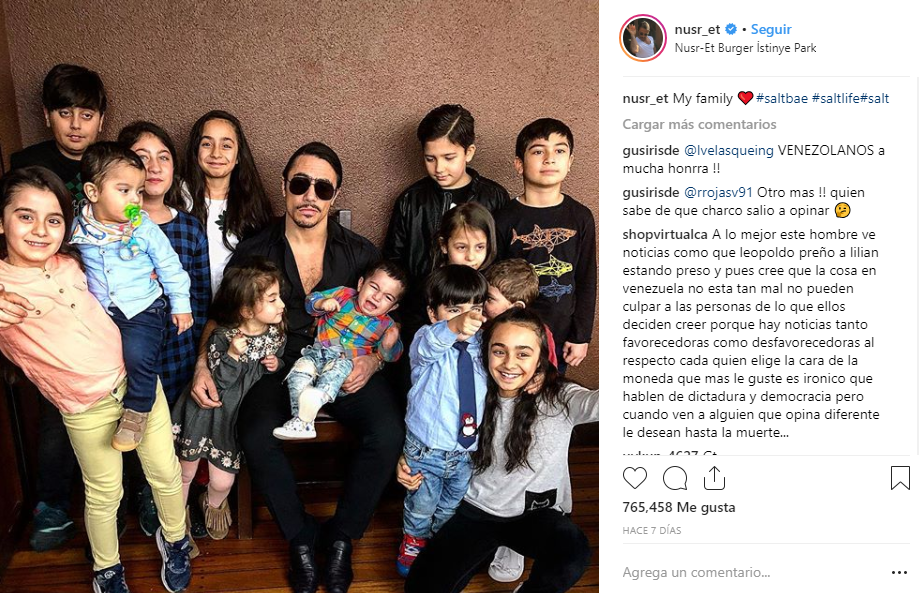Image resolution: width=919 pixels, height=593 pixels.
Task: Open the #saltlife hashtag
Action: 836,98
